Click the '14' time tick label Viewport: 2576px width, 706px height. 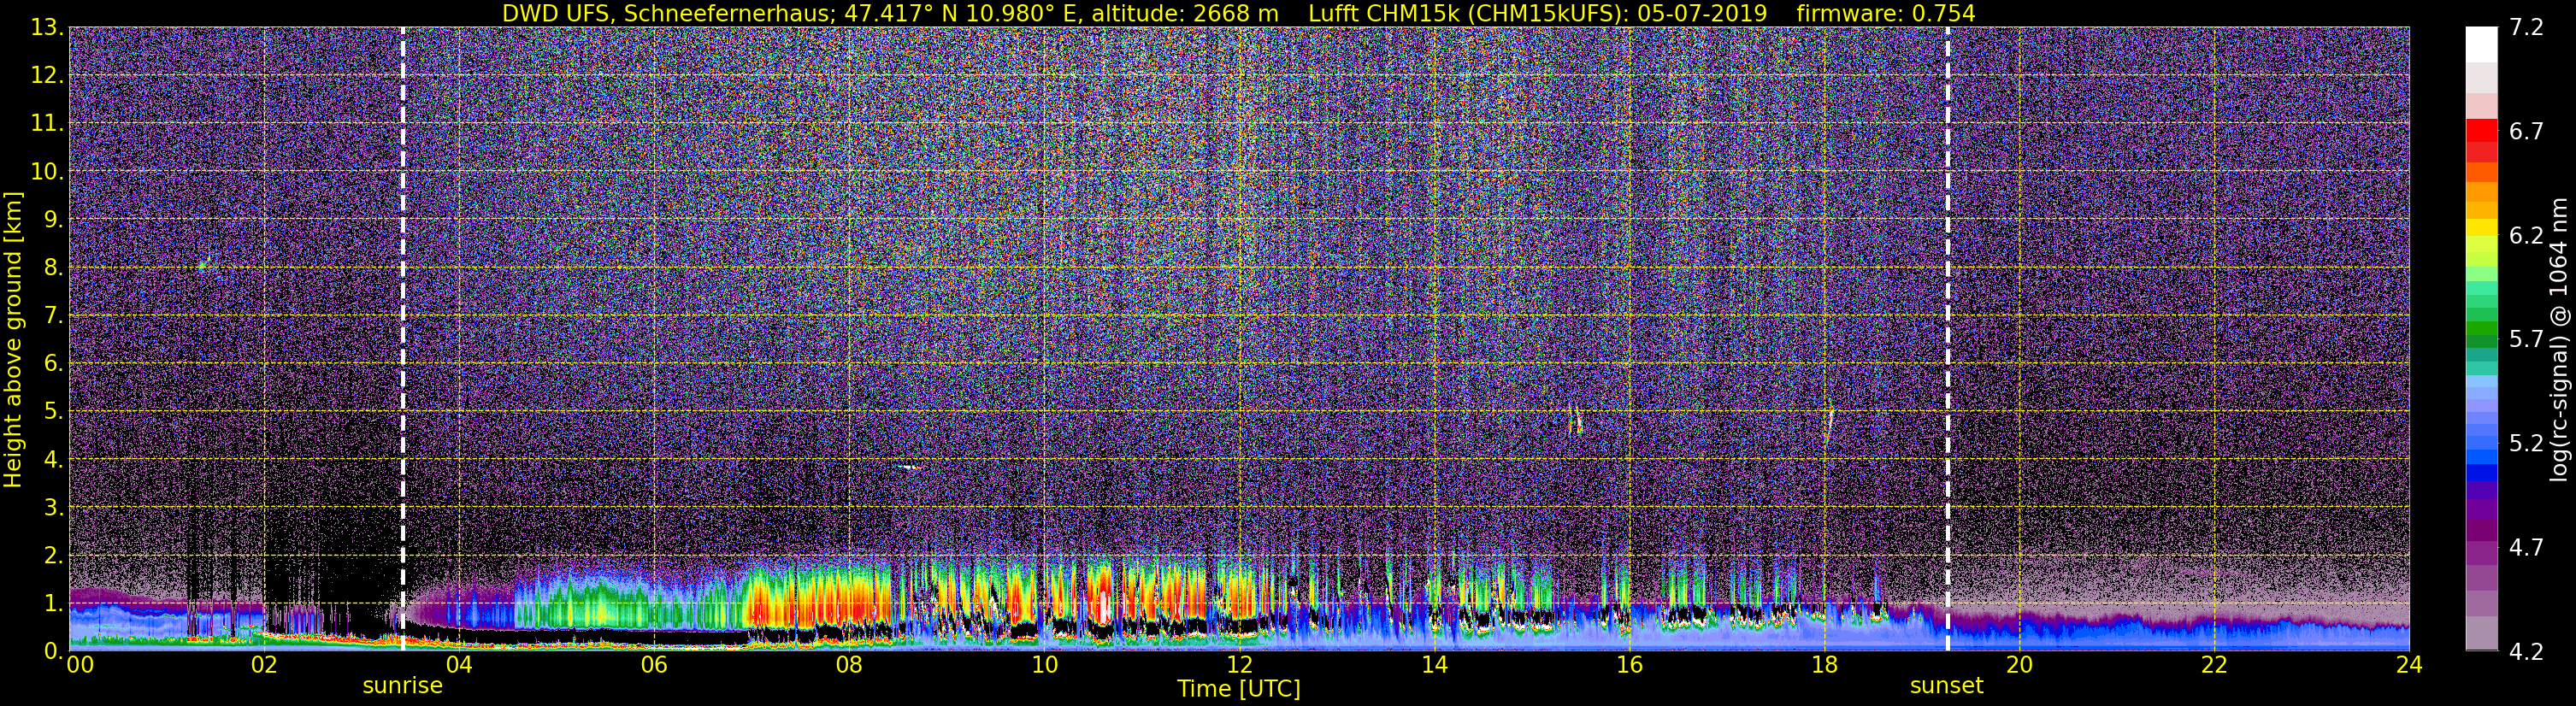(1434, 666)
